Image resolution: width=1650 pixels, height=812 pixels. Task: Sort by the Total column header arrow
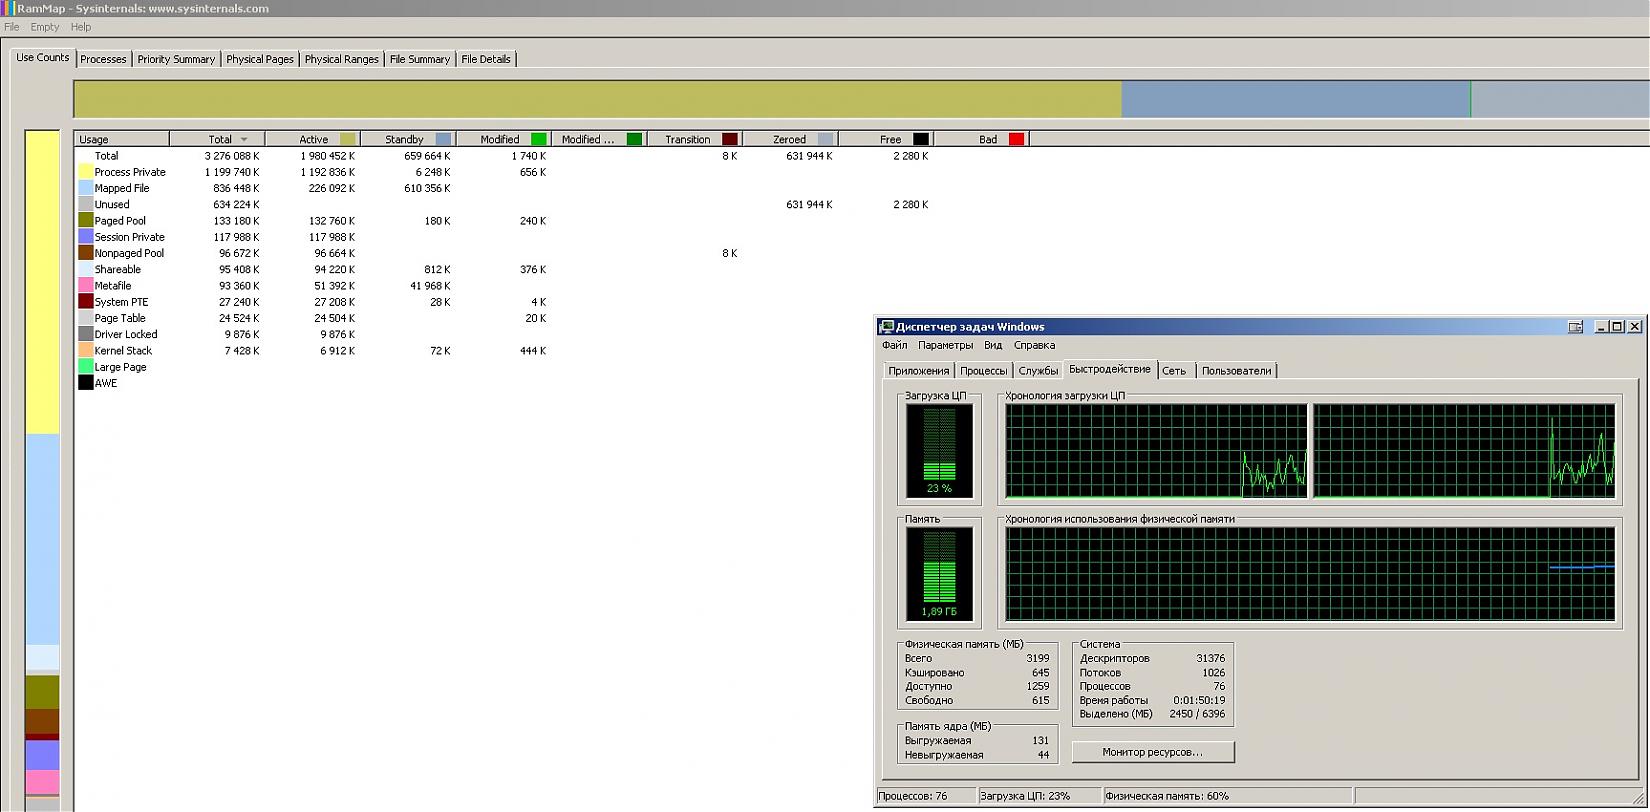click(244, 140)
